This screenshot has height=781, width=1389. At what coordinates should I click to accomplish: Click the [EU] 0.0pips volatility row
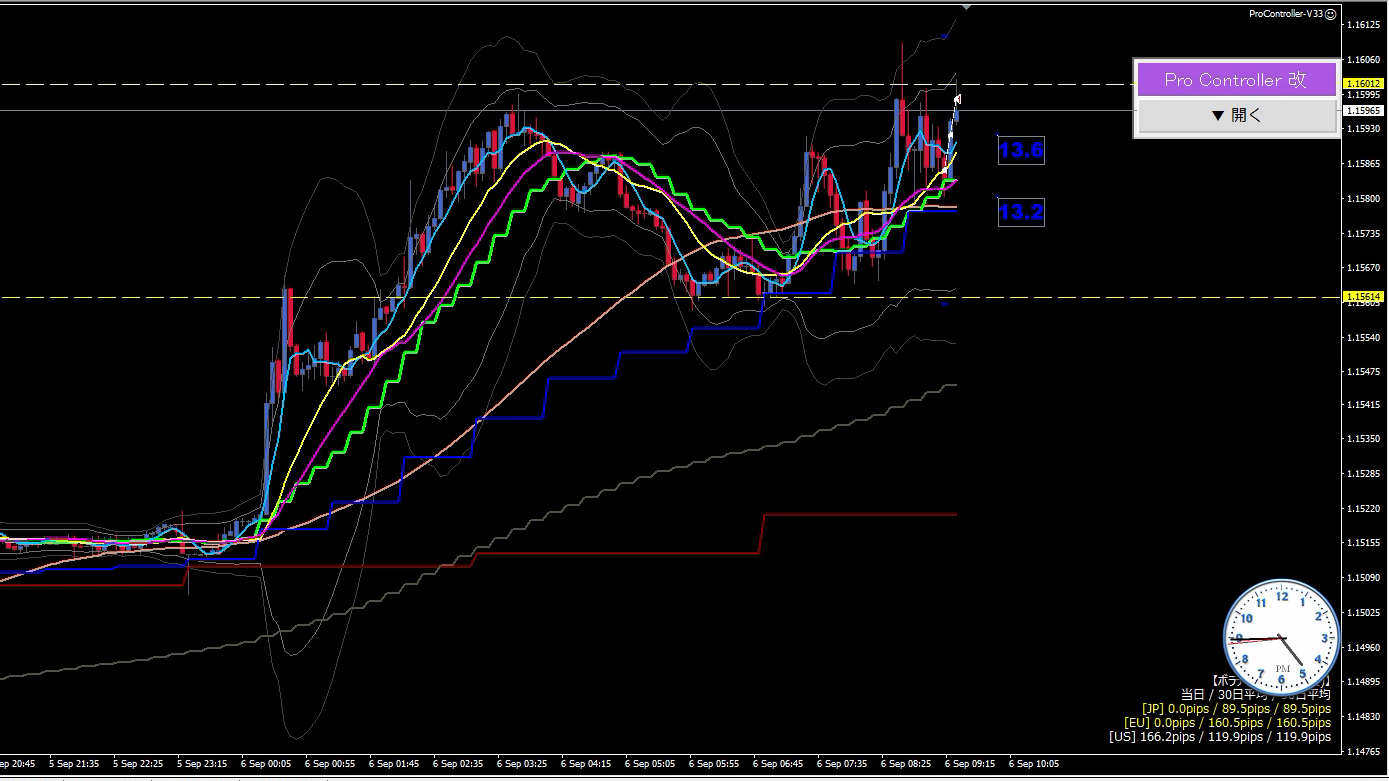coord(1227,722)
